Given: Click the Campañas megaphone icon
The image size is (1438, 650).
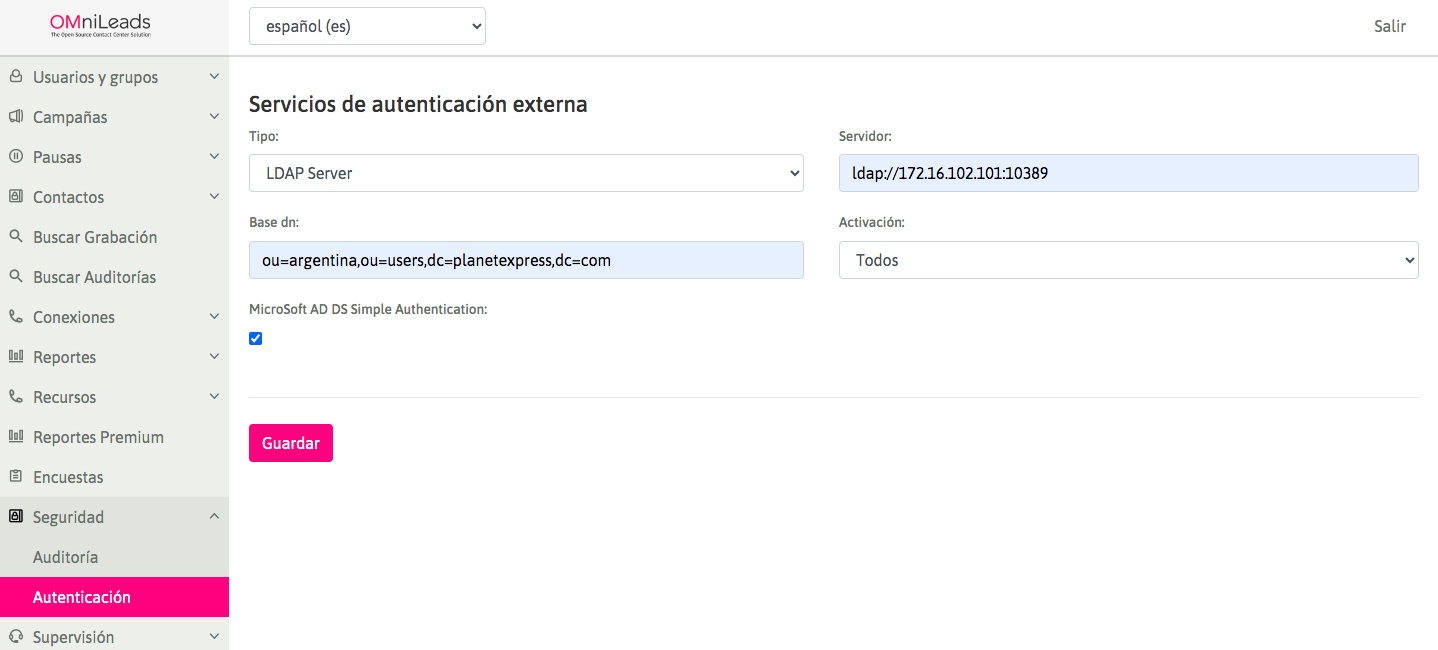Looking at the screenshot, I should click(16, 117).
